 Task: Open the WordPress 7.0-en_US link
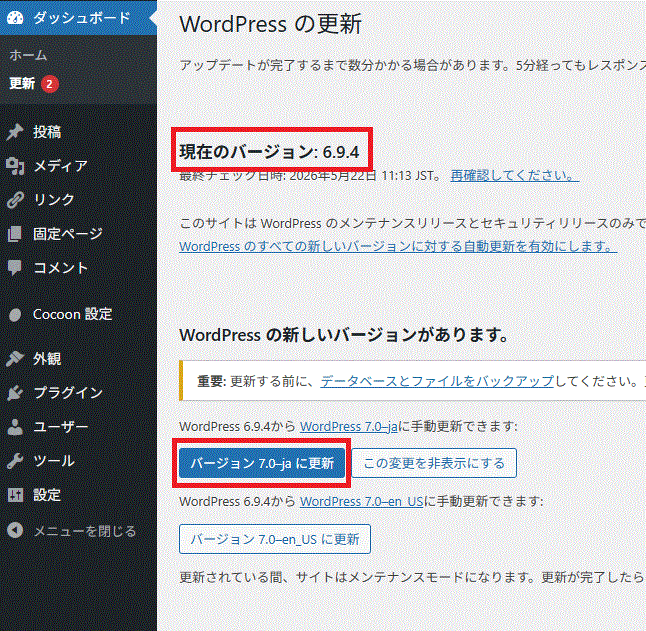point(361,502)
